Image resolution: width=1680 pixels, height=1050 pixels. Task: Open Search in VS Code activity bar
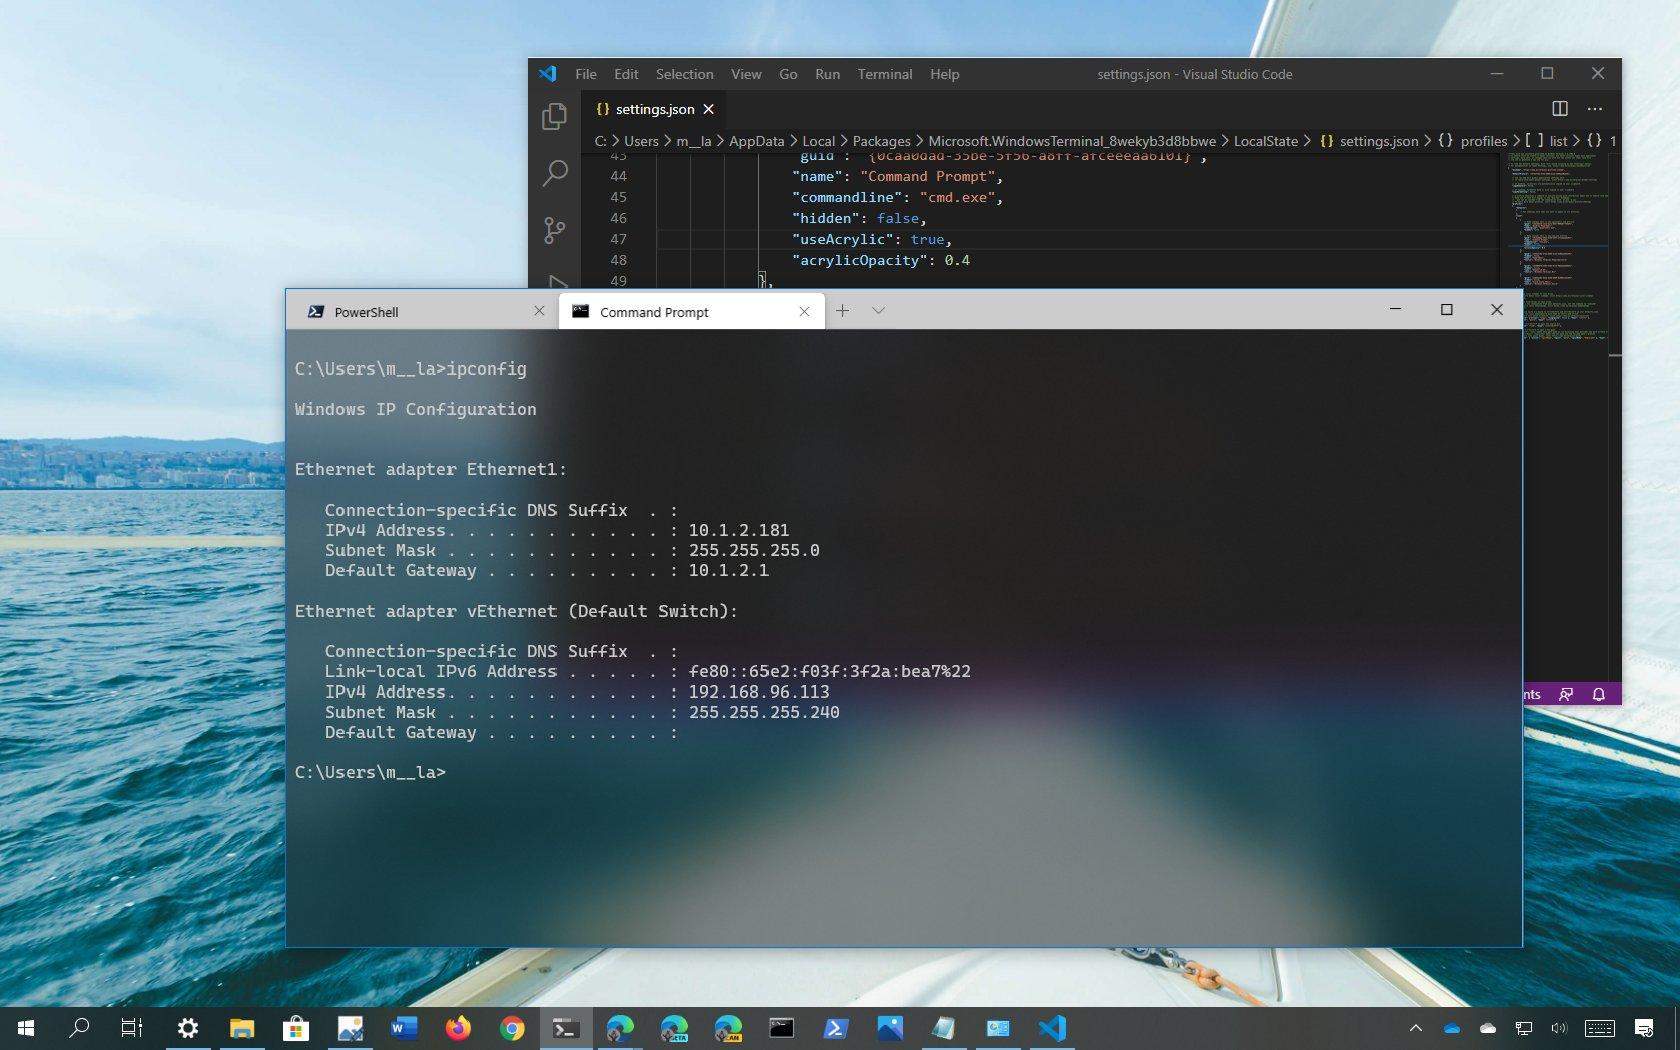click(x=554, y=173)
